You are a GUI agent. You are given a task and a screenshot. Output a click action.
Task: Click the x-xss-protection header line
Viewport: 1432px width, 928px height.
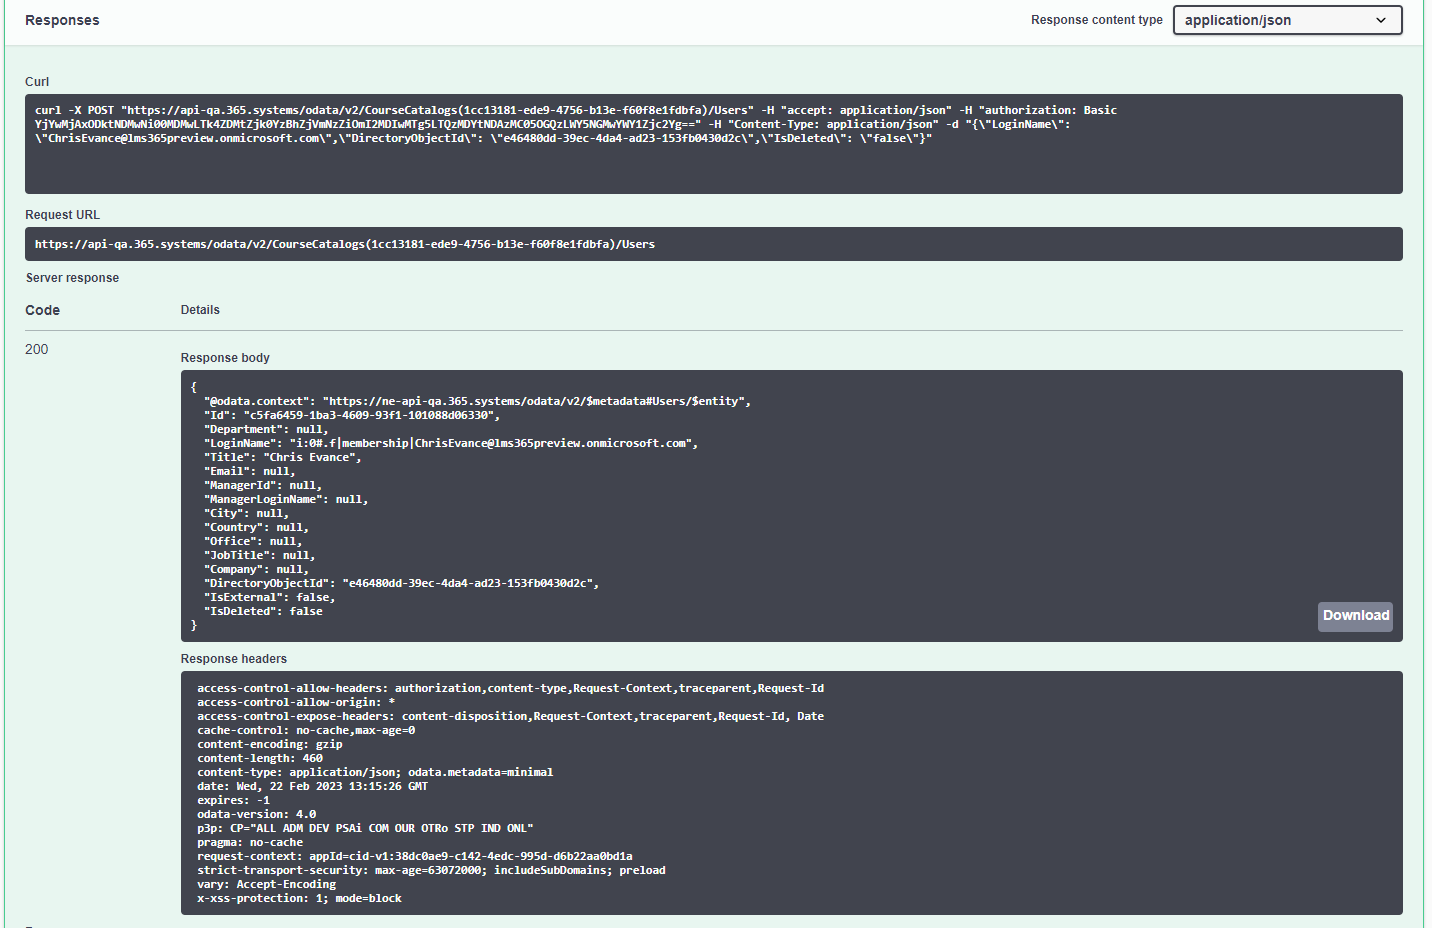point(299,898)
